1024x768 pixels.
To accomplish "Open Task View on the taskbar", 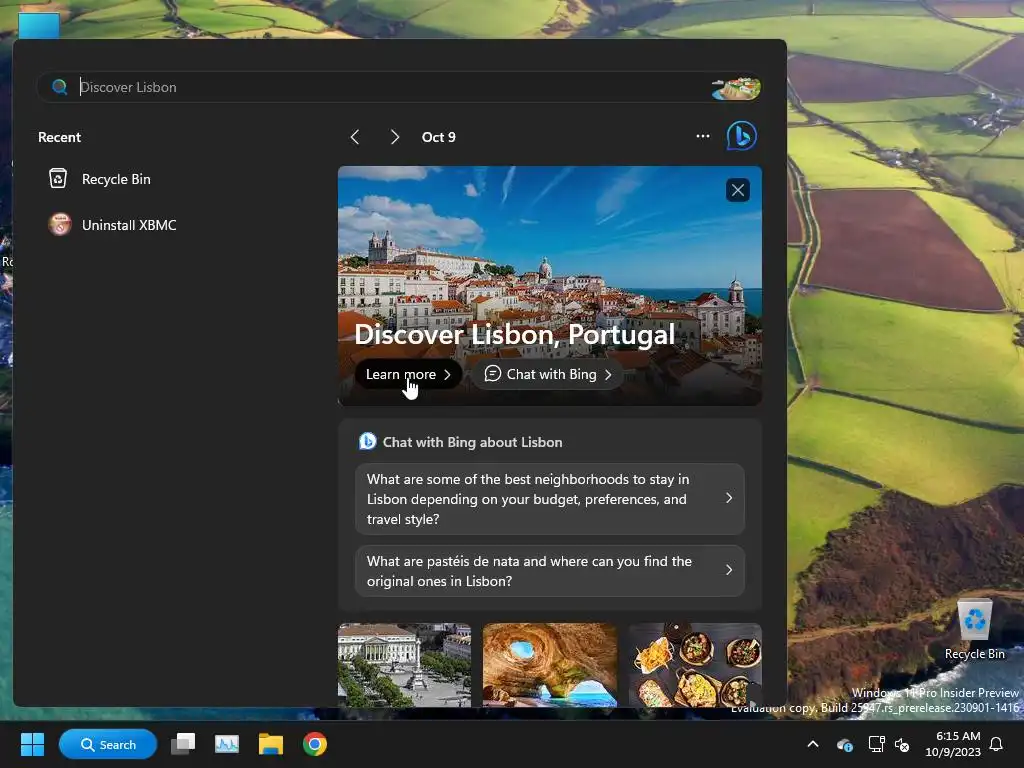I will (183, 744).
